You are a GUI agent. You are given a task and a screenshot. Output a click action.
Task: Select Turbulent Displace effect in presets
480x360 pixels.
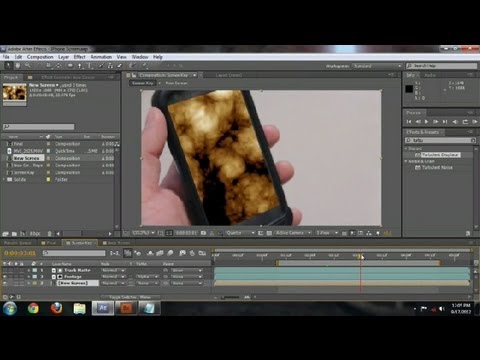440,155
